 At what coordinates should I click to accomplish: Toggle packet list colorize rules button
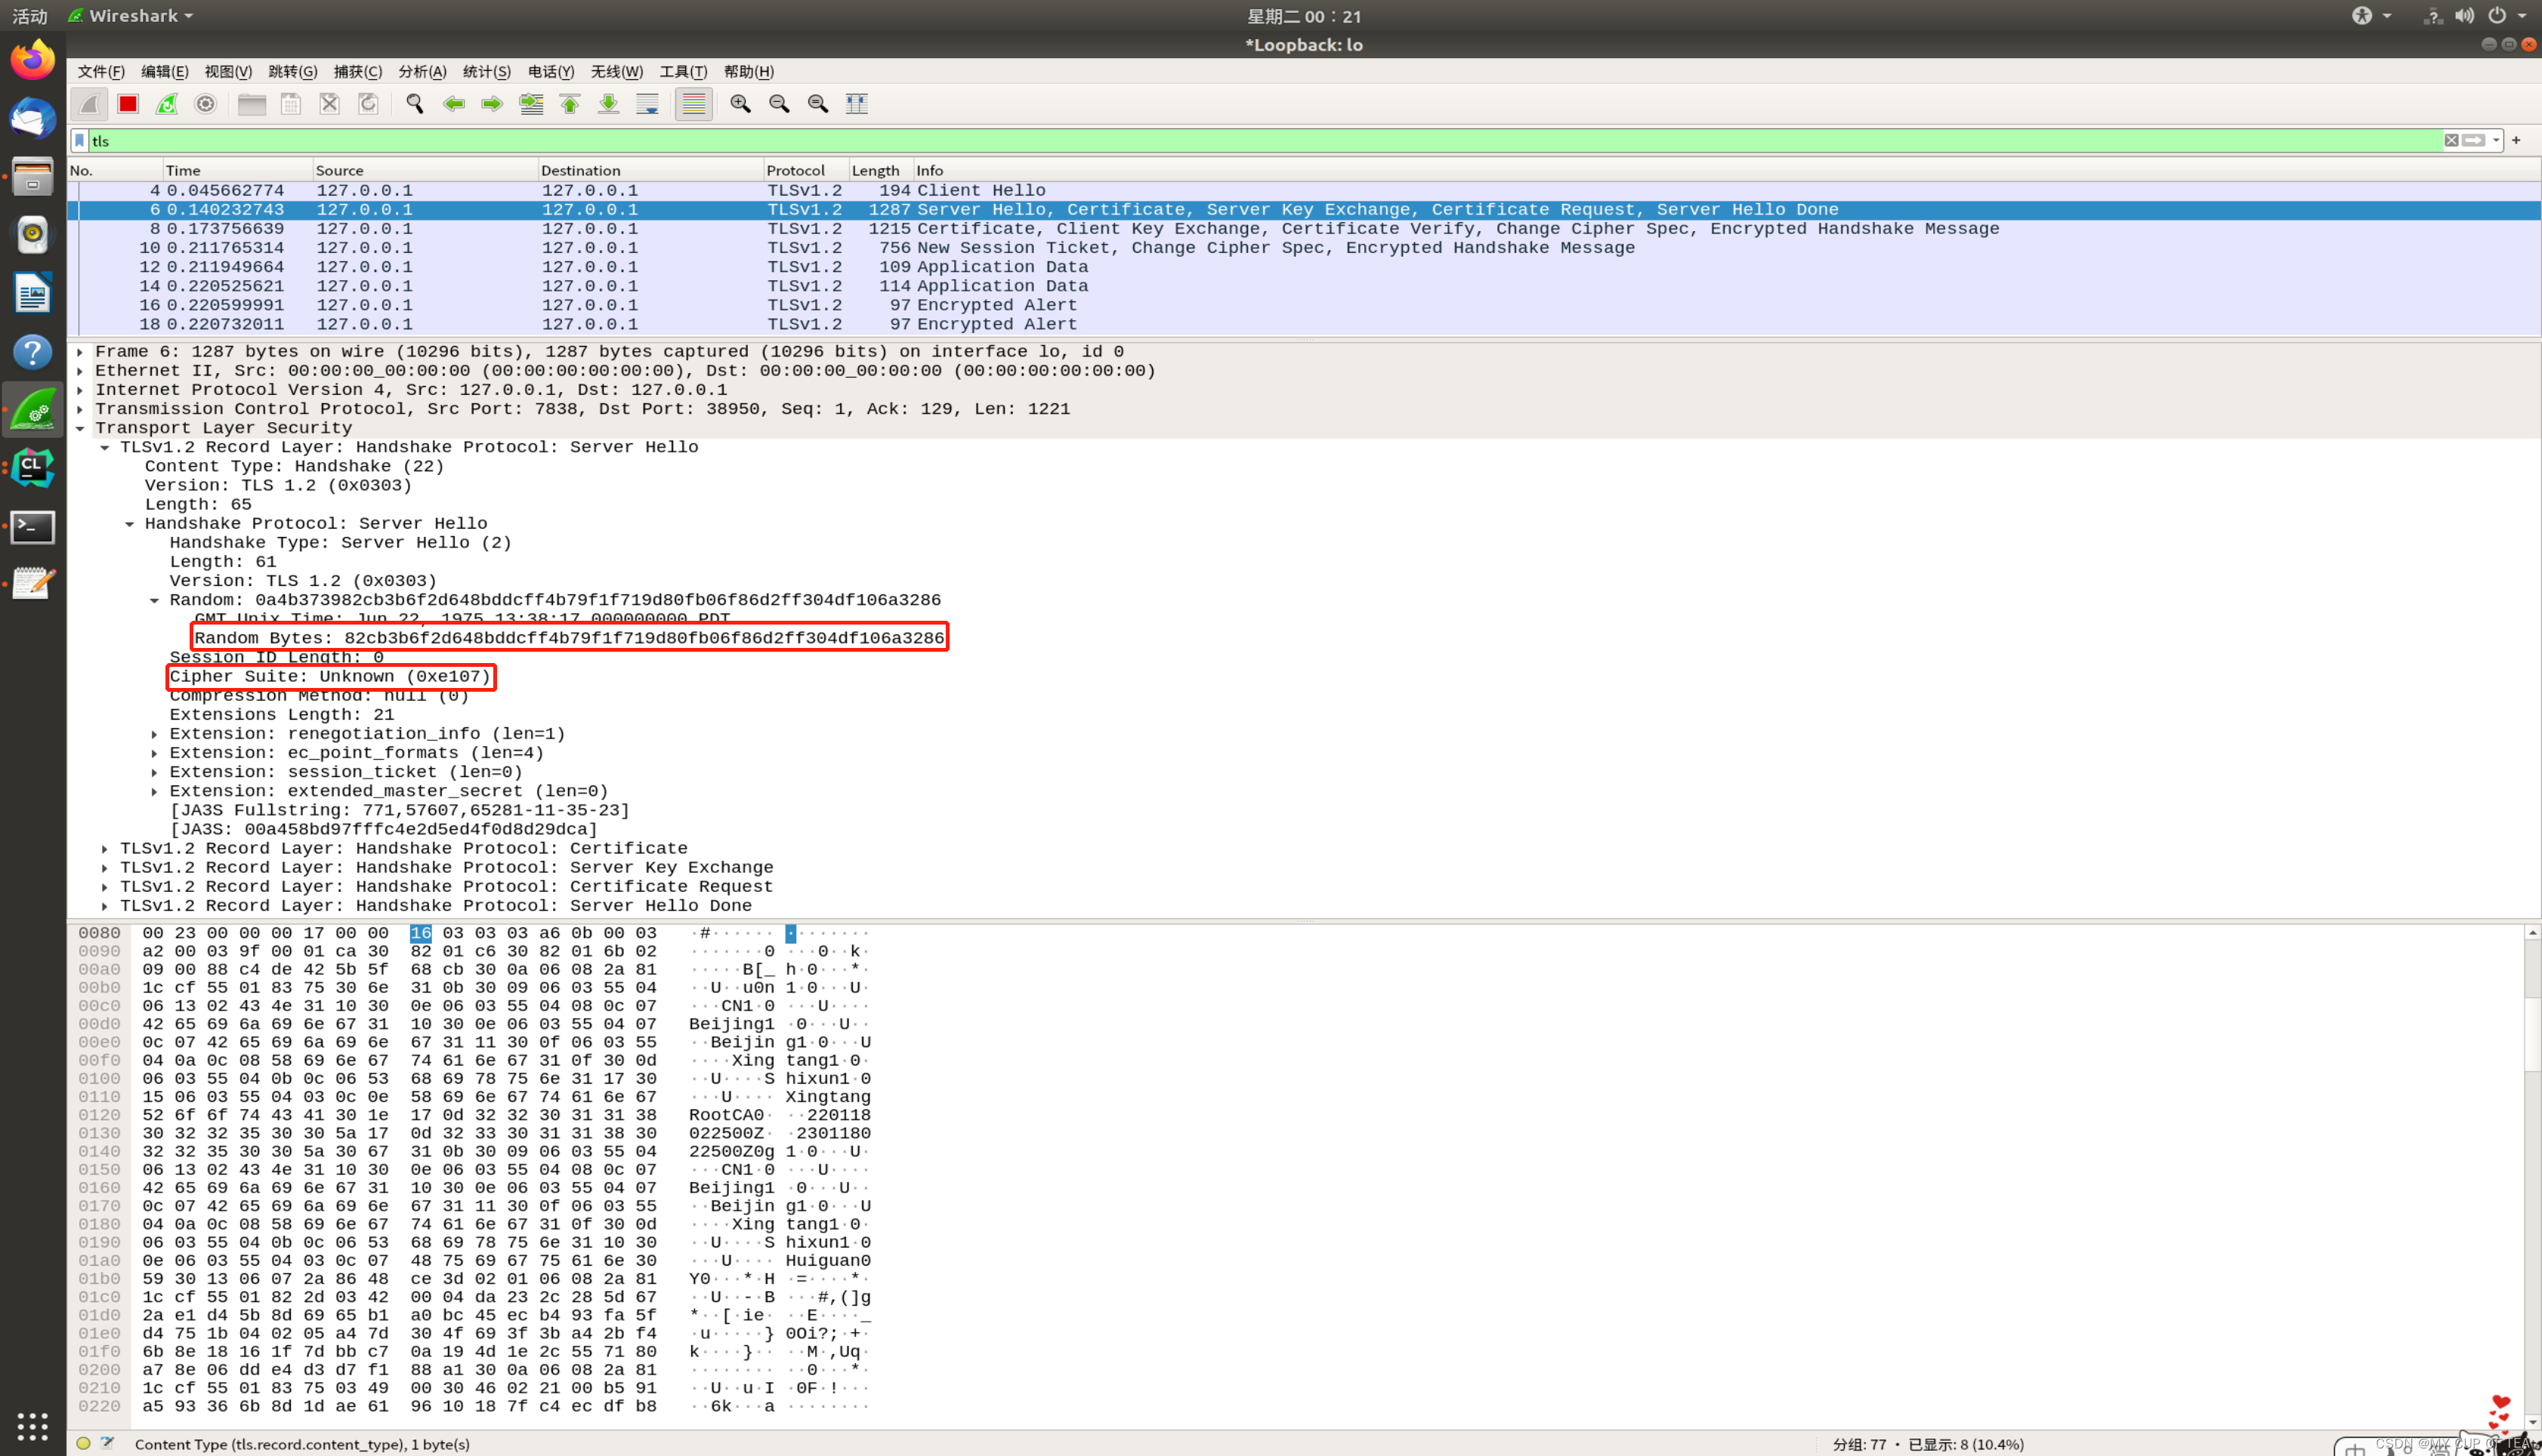693,104
